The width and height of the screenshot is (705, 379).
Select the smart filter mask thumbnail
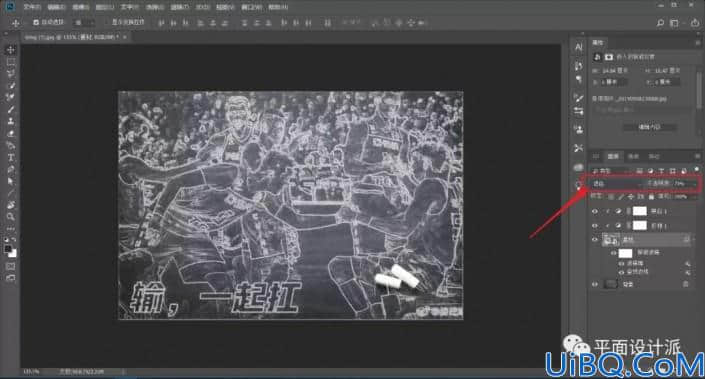click(x=626, y=253)
